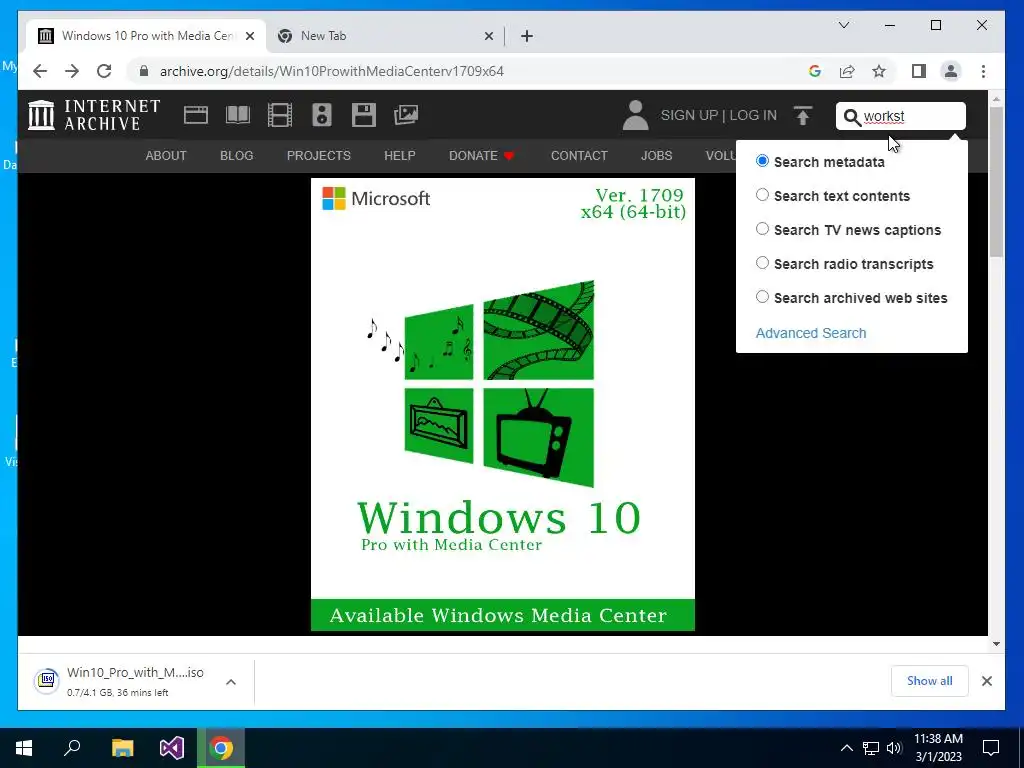Show hidden system tray icons
This screenshot has height=768, width=1024.
click(846, 748)
